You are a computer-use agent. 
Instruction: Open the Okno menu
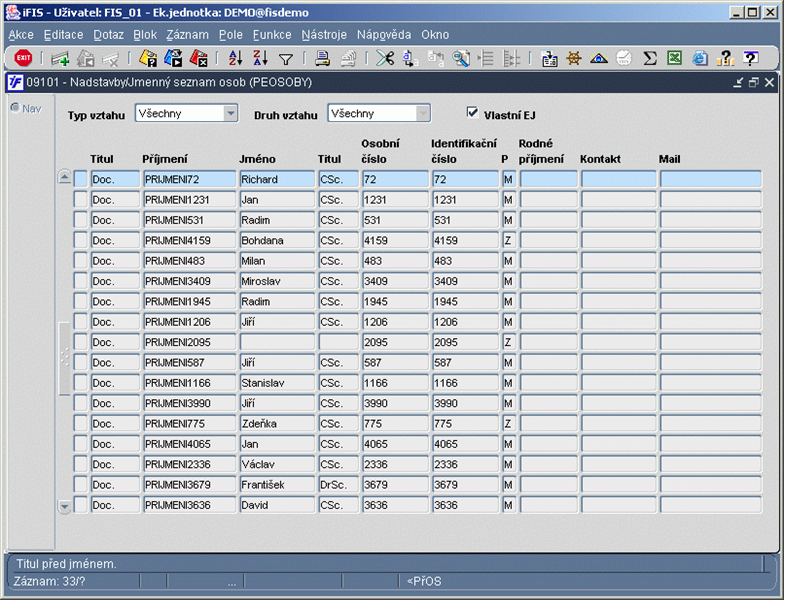tap(435, 35)
